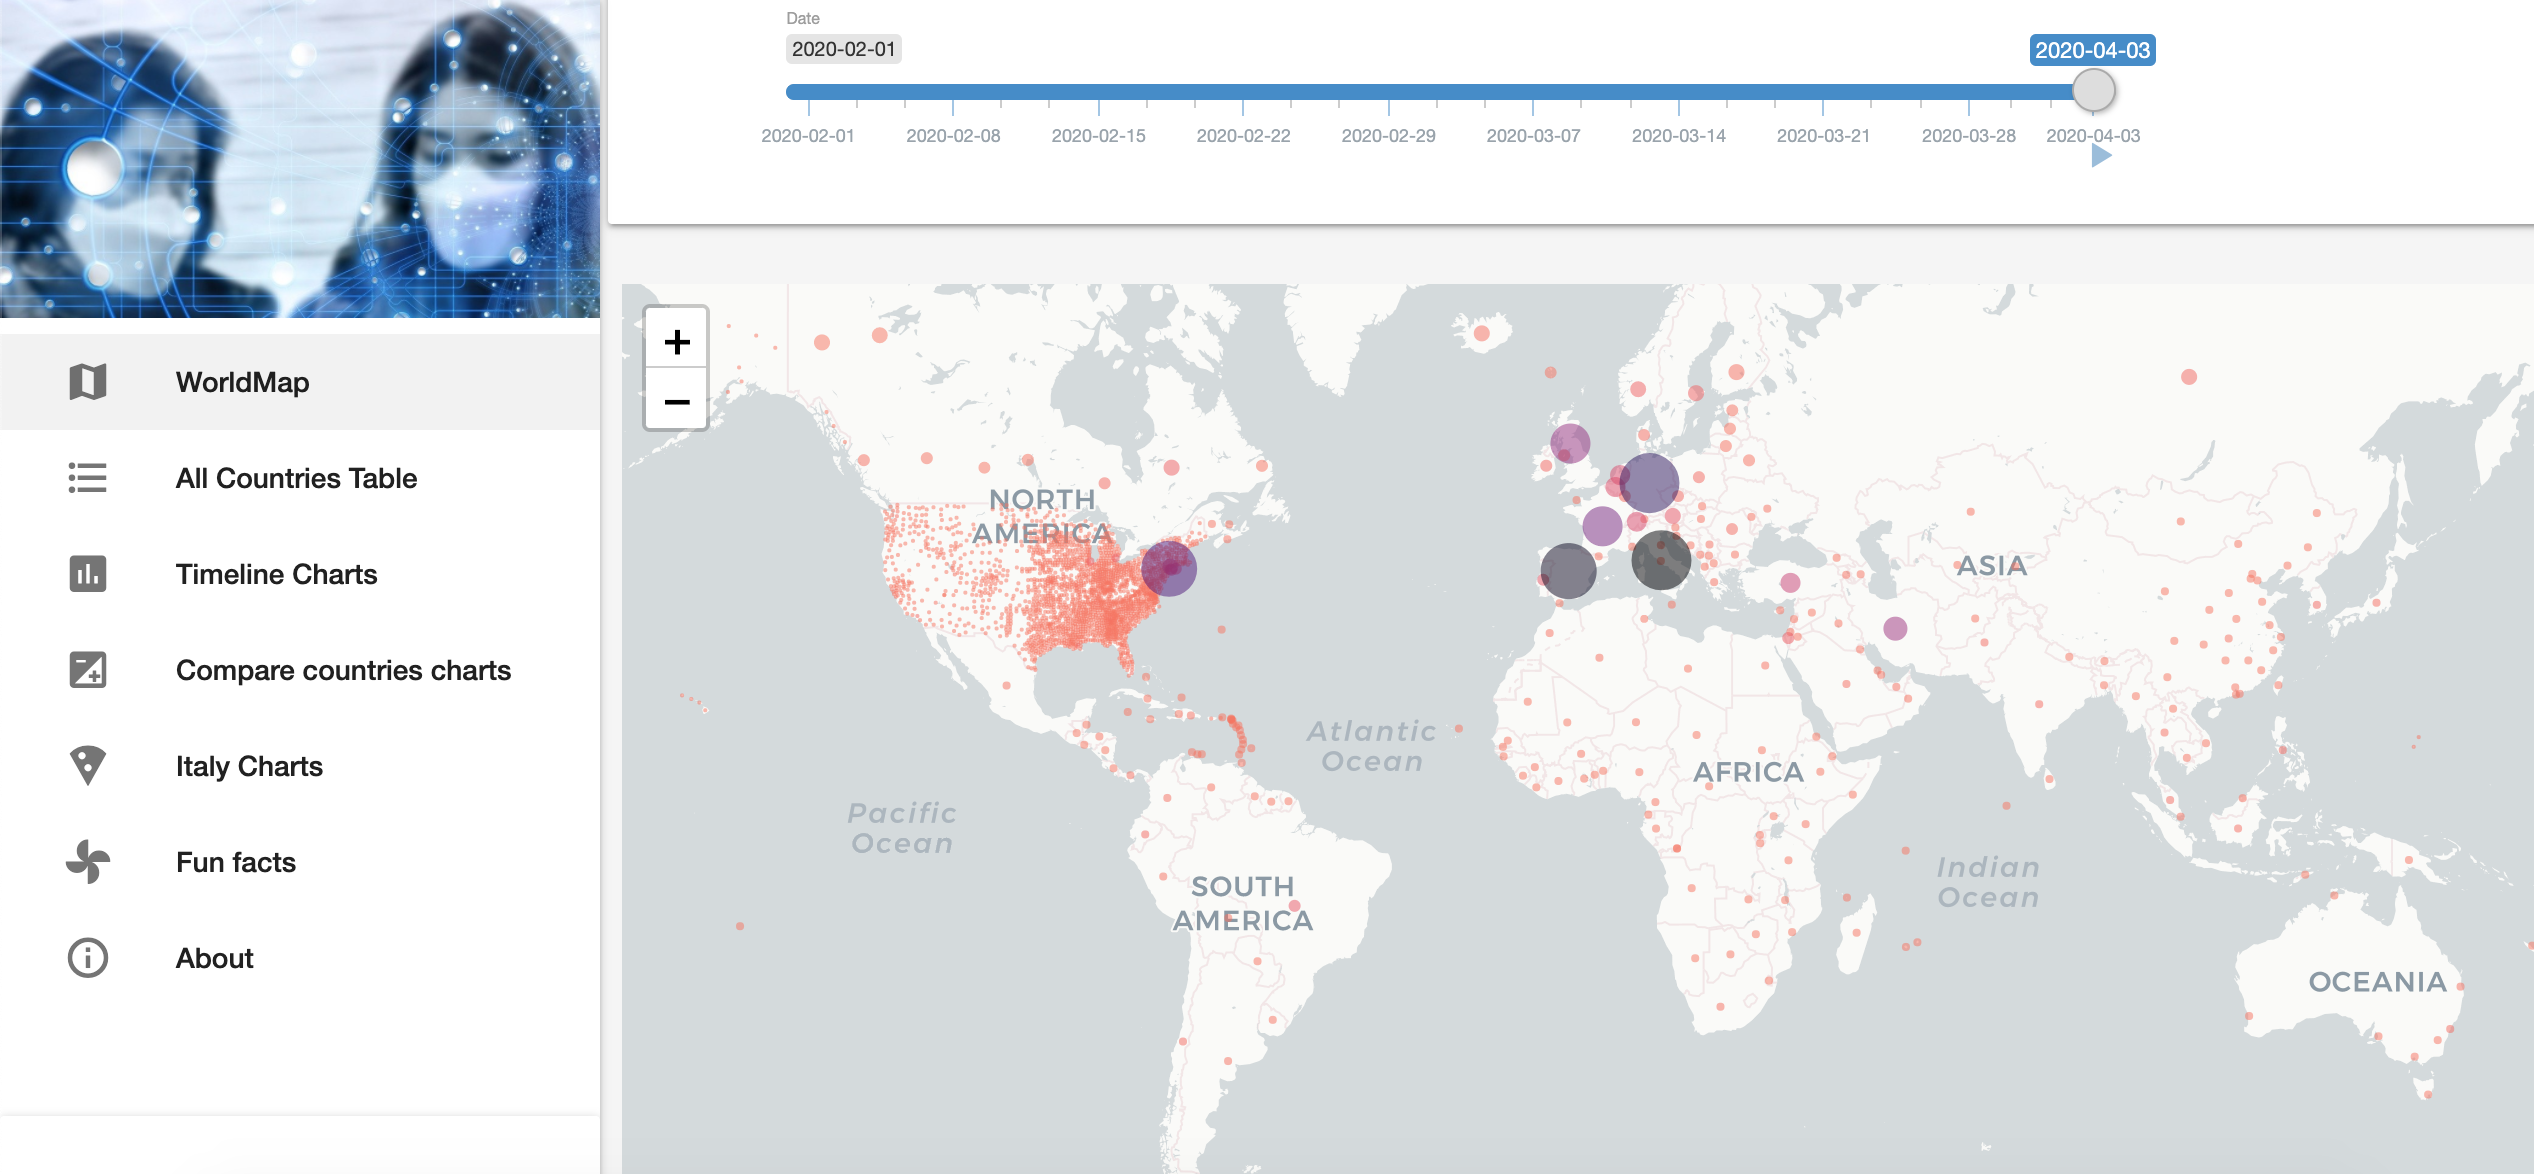Click the All Countries Table list icon
Viewport: 2534px width, 1174px height.
pyautogui.click(x=87, y=478)
